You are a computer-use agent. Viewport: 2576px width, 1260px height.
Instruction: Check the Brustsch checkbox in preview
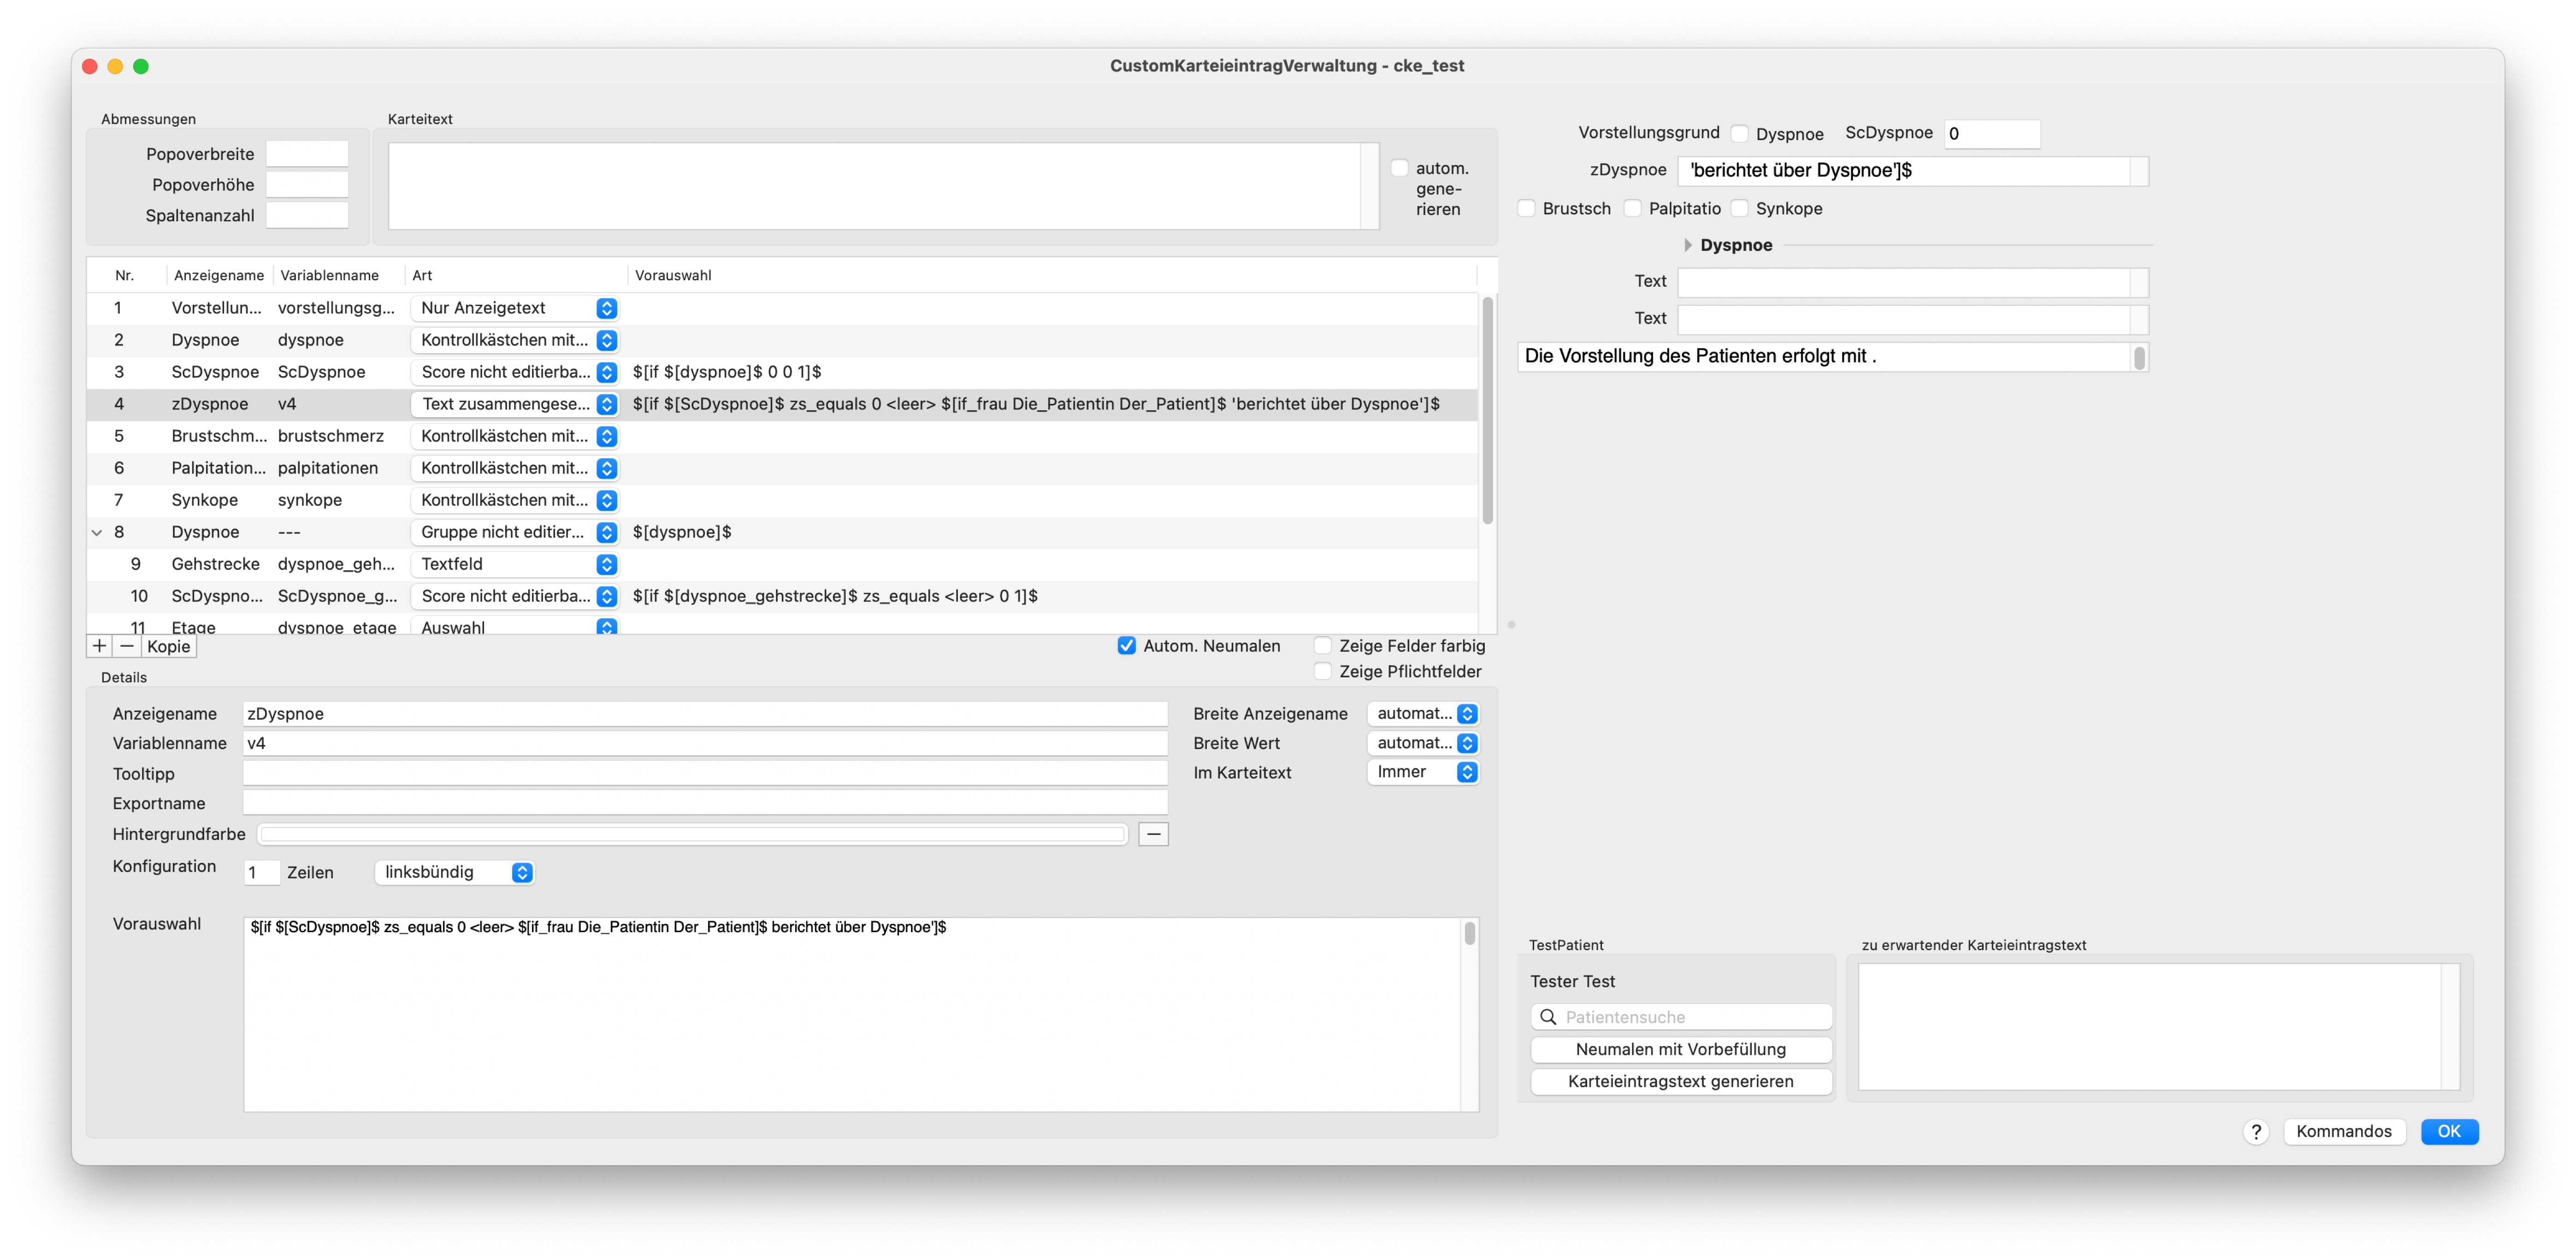click(x=1527, y=208)
